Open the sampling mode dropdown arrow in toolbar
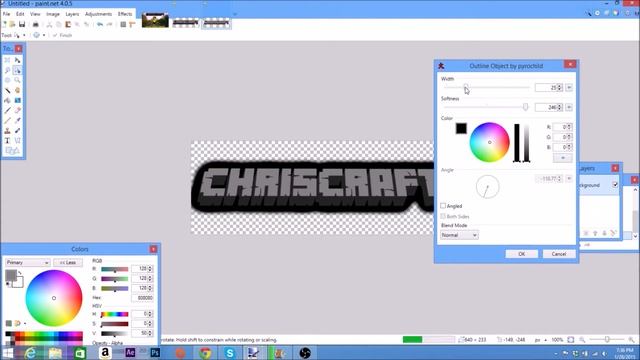This screenshot has height=360, width=640. 44,36
